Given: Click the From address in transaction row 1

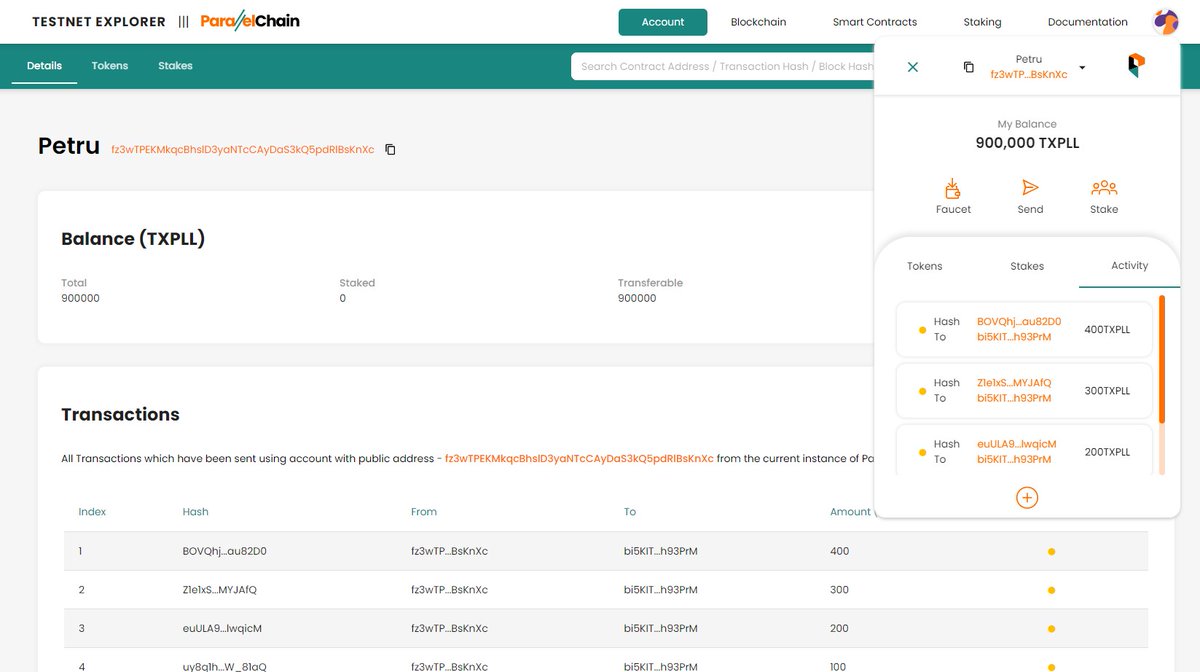Looking at the screenshot, I should pyautogui.click(x=449, y=552).
